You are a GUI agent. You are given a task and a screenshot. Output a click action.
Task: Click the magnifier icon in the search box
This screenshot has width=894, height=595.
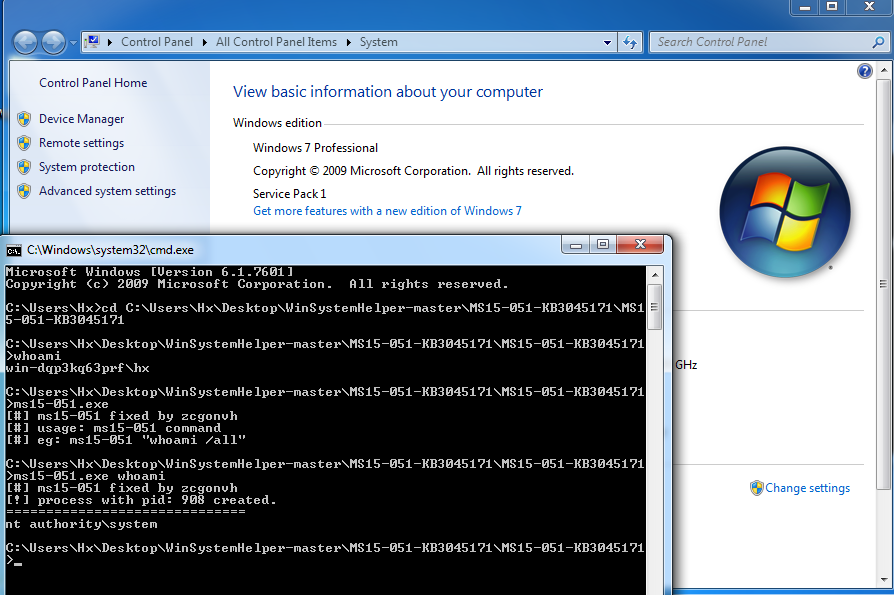(x=877, y=42)
